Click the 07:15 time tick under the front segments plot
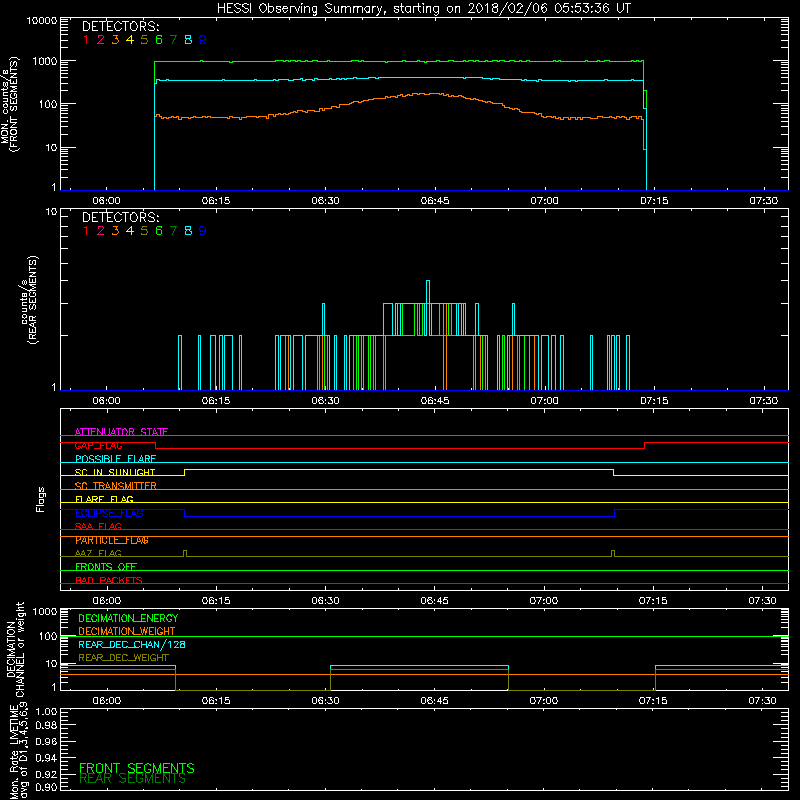800x800 pixels. pyautogui.click(x=654, y=201)
